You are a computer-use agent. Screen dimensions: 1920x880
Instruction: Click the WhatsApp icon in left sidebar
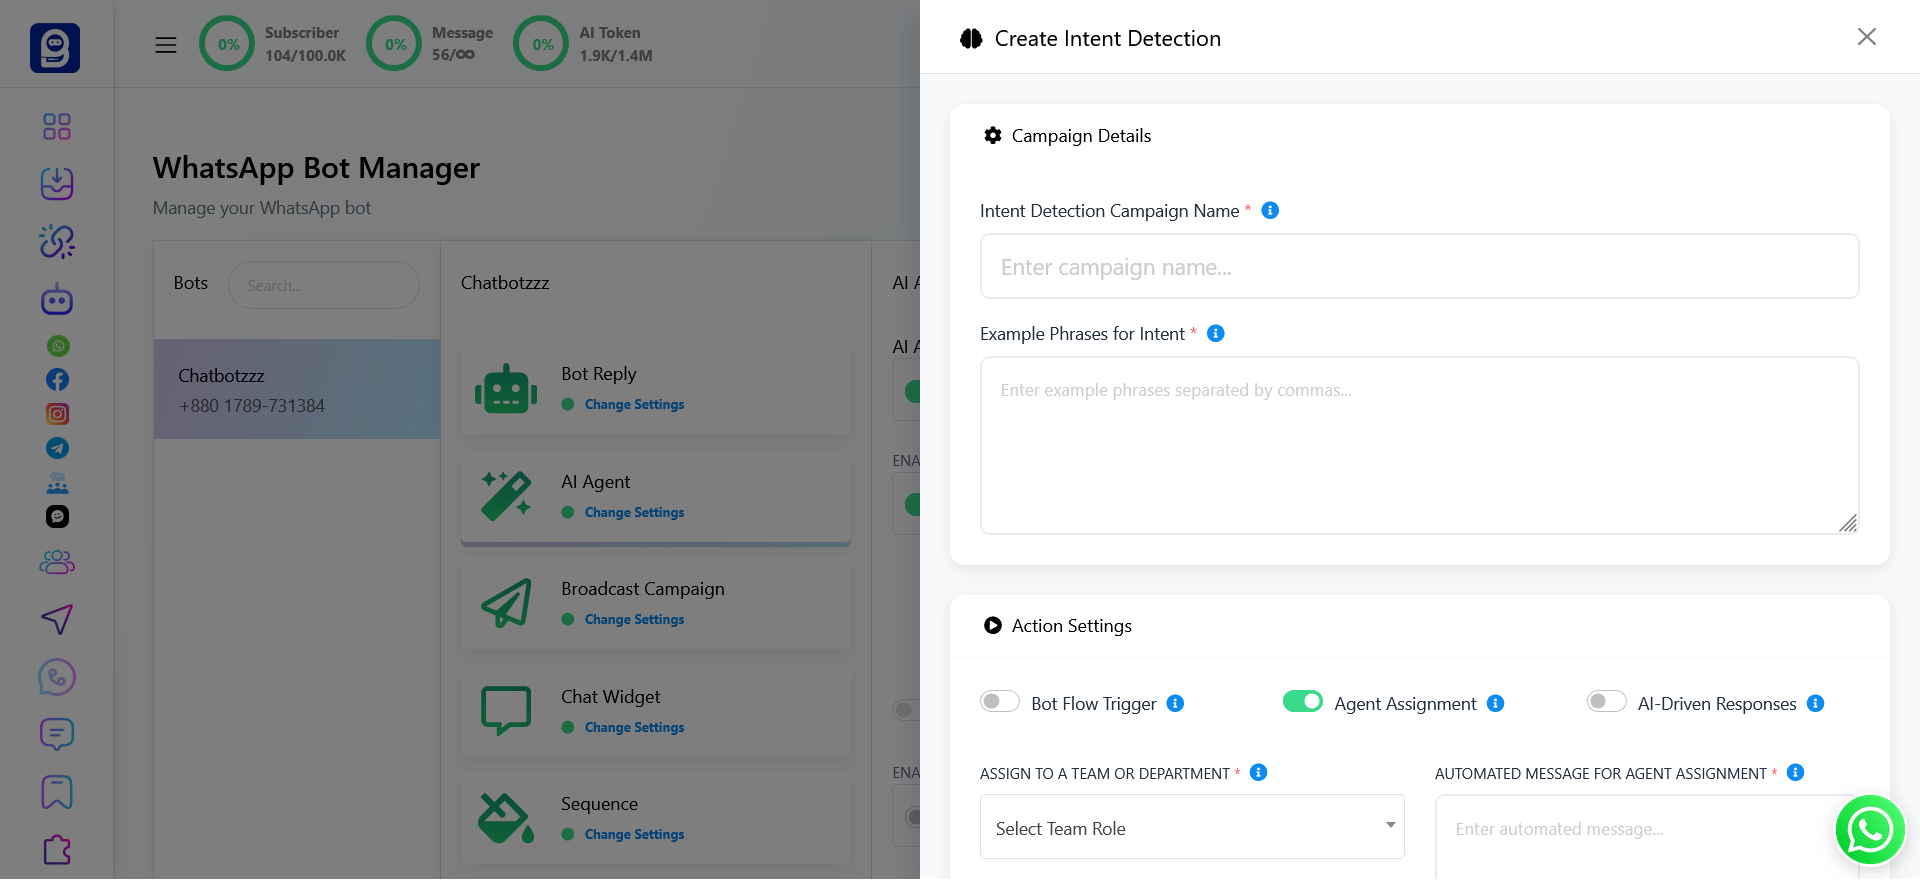click(58, 346)
